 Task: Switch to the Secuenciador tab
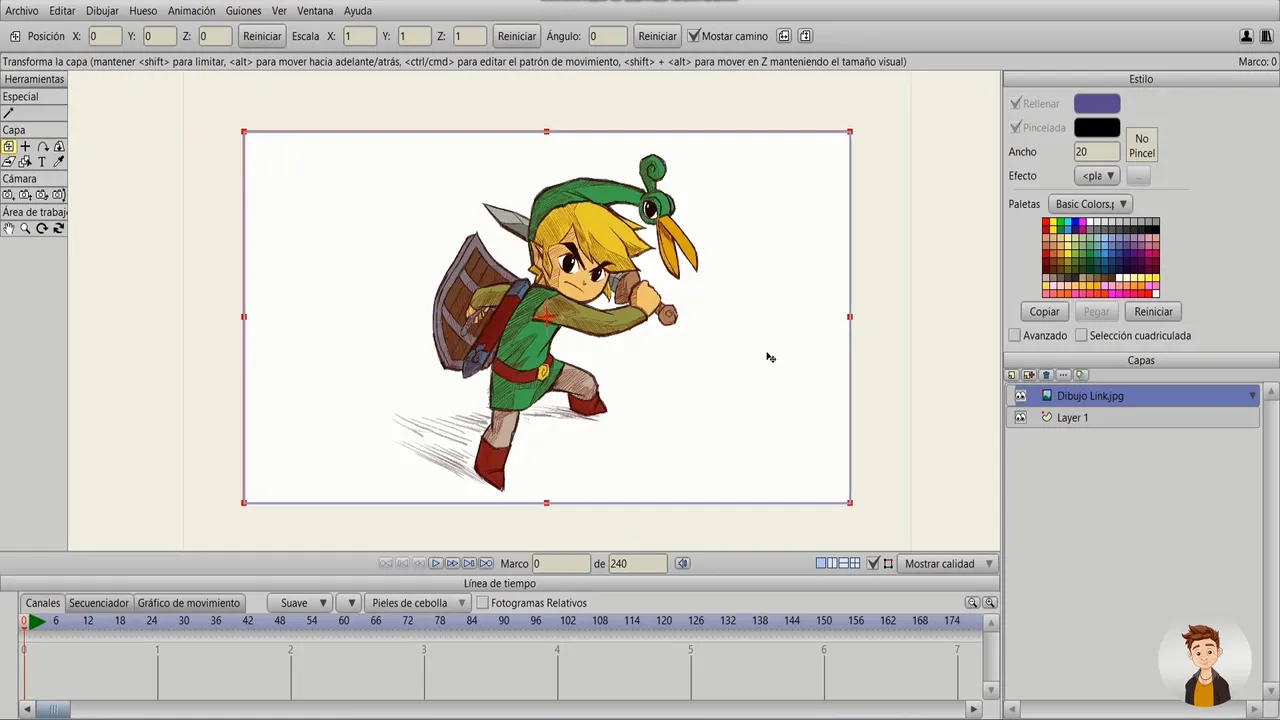[x=99, y=603]
